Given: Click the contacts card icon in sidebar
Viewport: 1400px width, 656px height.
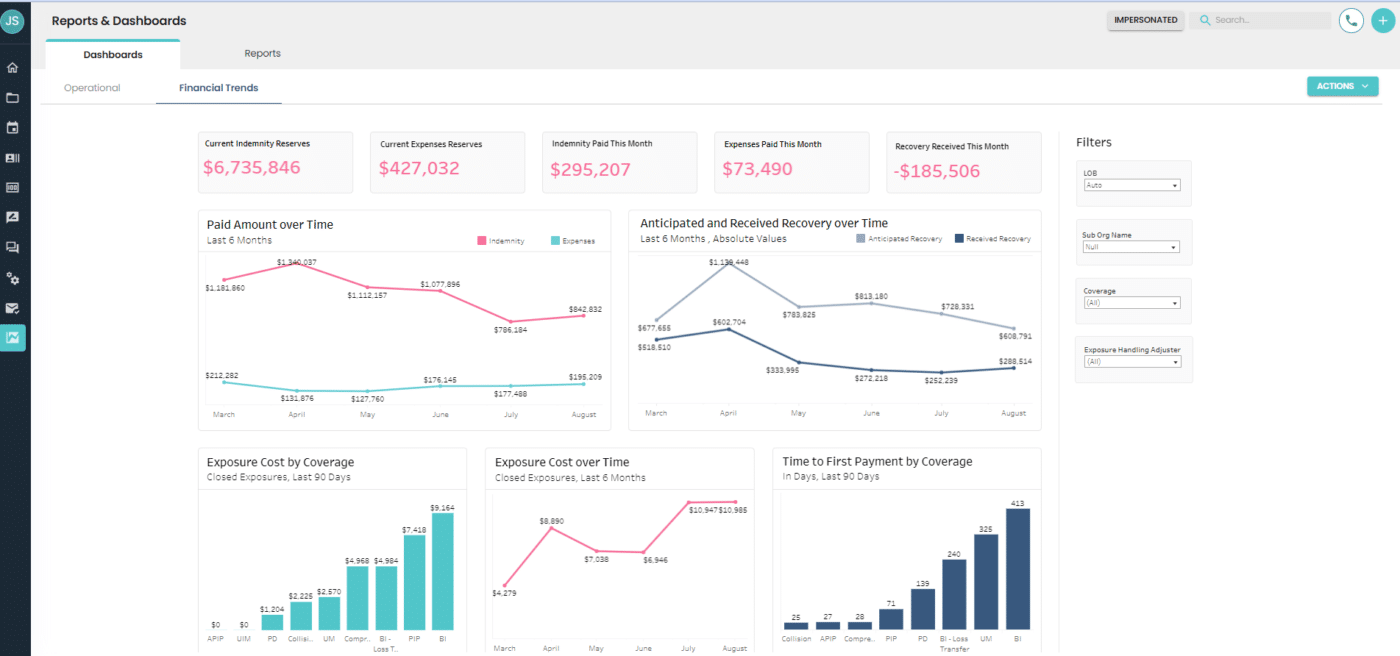Looking at the screenshot, I should coord(13,157).
